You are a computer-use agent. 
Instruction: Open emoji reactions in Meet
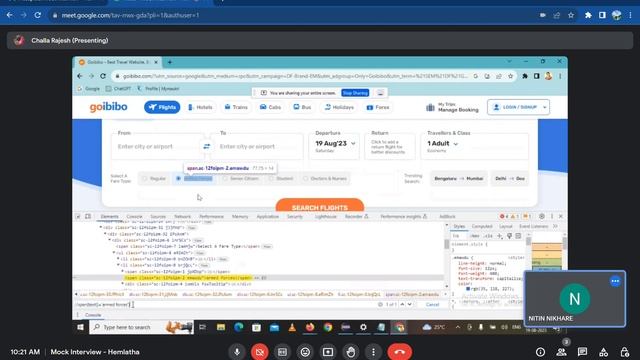point(305,352)
